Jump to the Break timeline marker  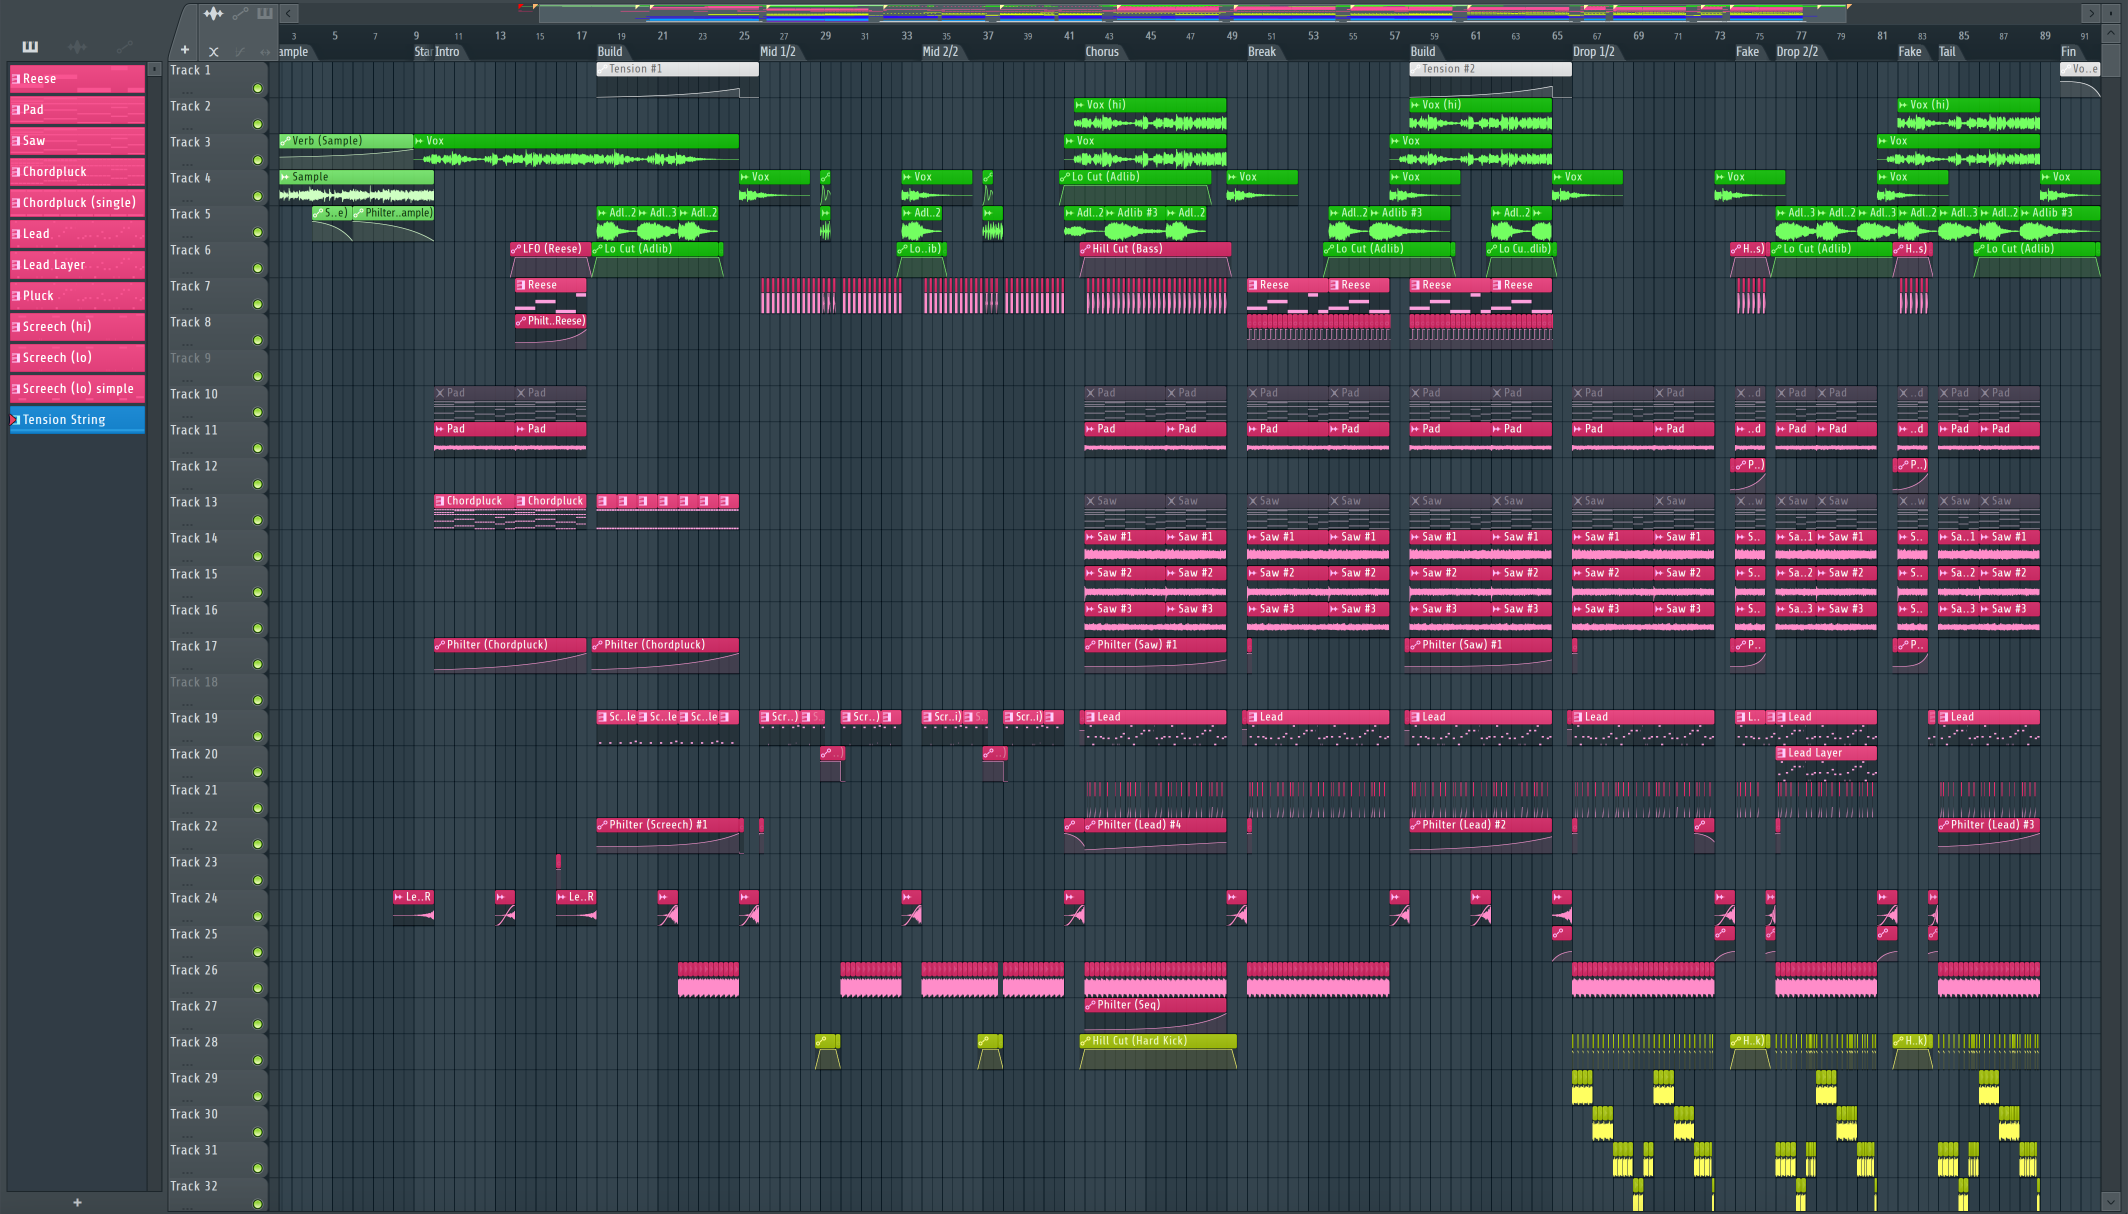pyautogui.click(x=1262, y=52)
